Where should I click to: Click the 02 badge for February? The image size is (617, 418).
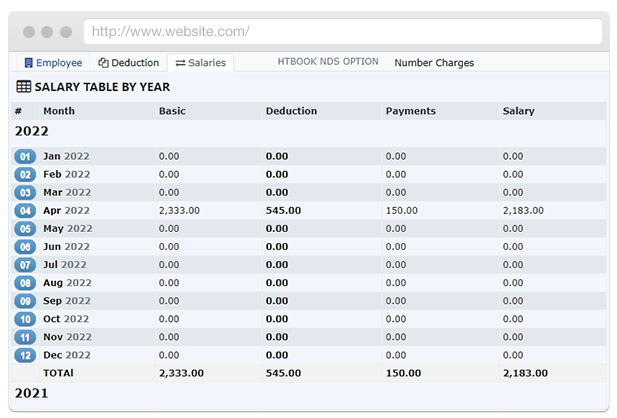[x=26, y=175]
